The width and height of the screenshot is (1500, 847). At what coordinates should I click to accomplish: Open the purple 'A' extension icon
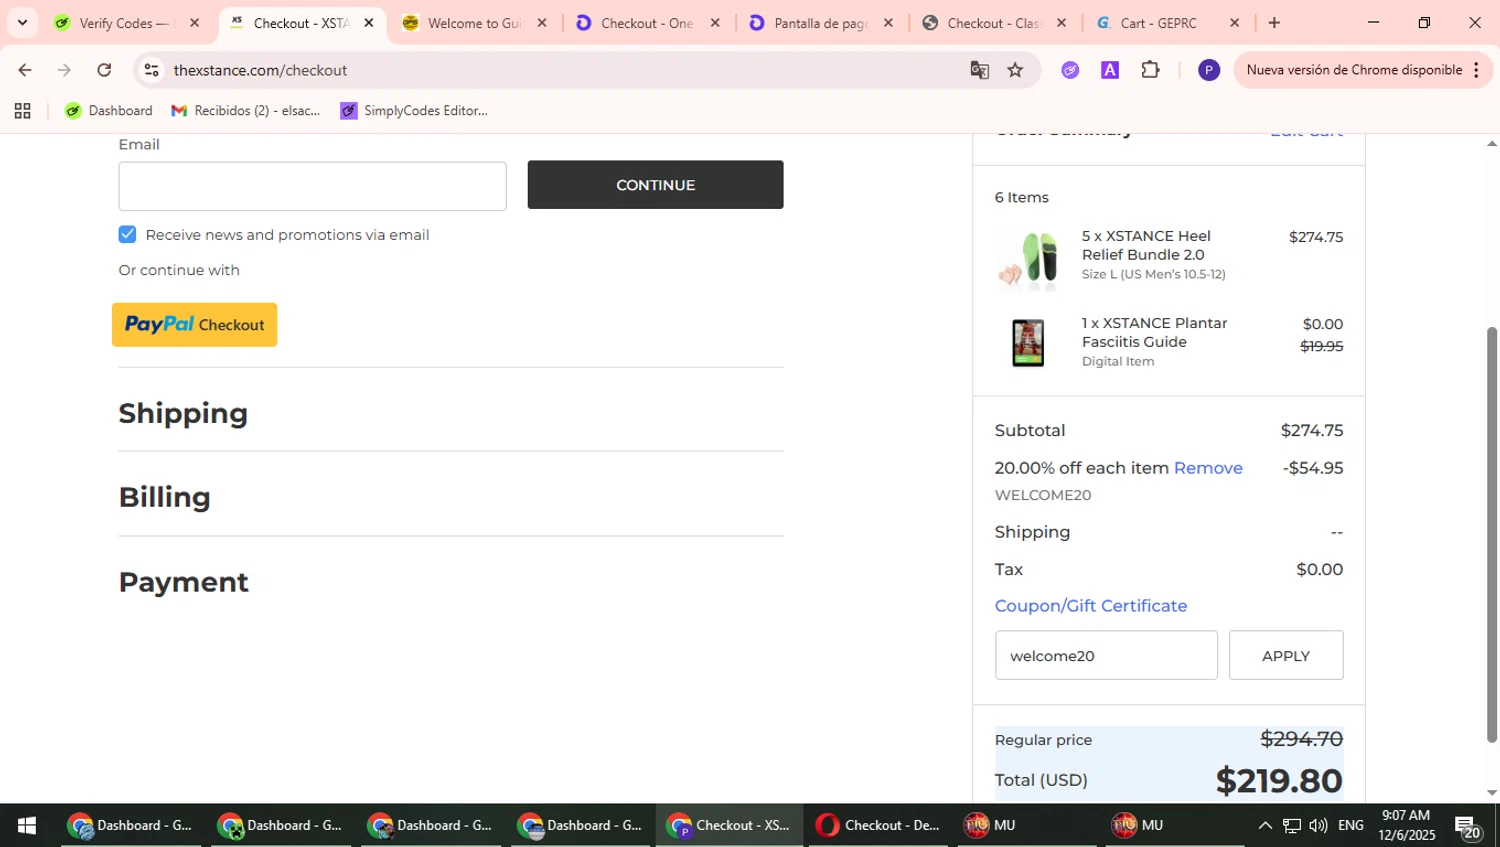click(x=1110, y=70)
